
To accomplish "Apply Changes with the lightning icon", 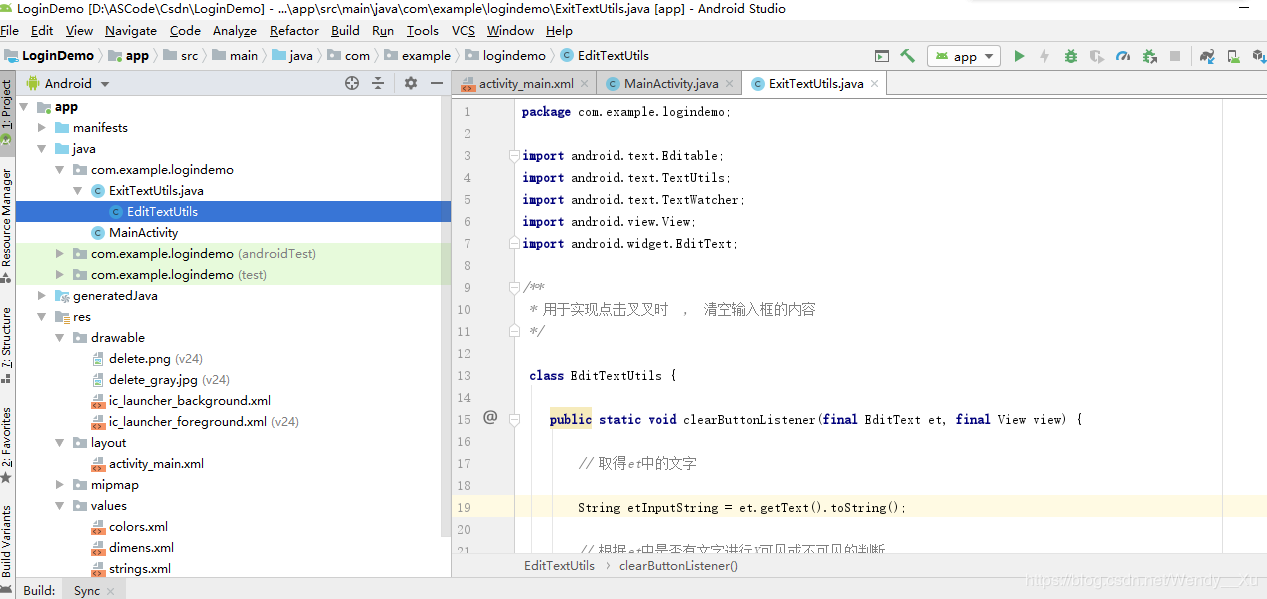I will pyautogui.click(x=1044, y=55).
